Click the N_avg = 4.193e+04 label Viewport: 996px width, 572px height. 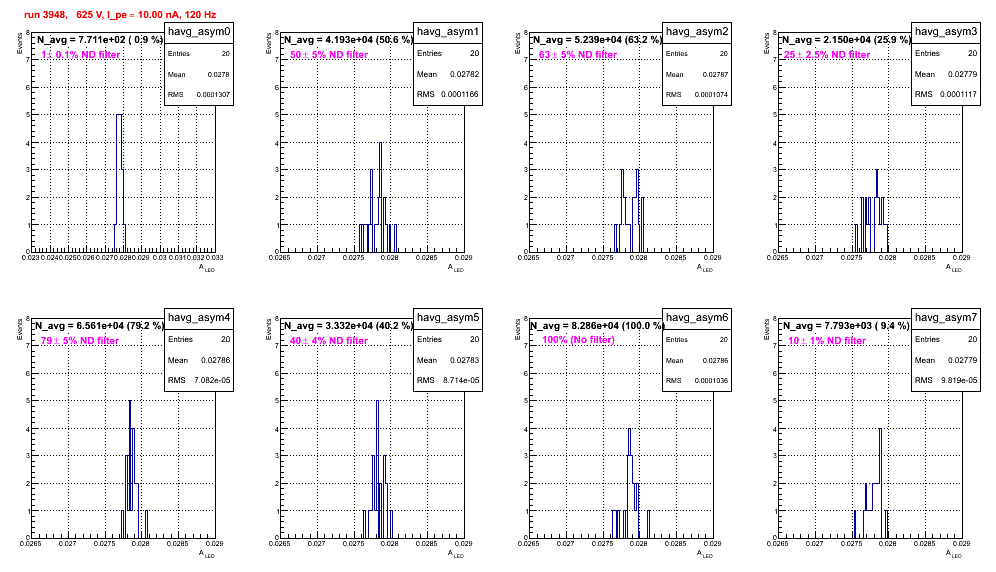(349, 39)
